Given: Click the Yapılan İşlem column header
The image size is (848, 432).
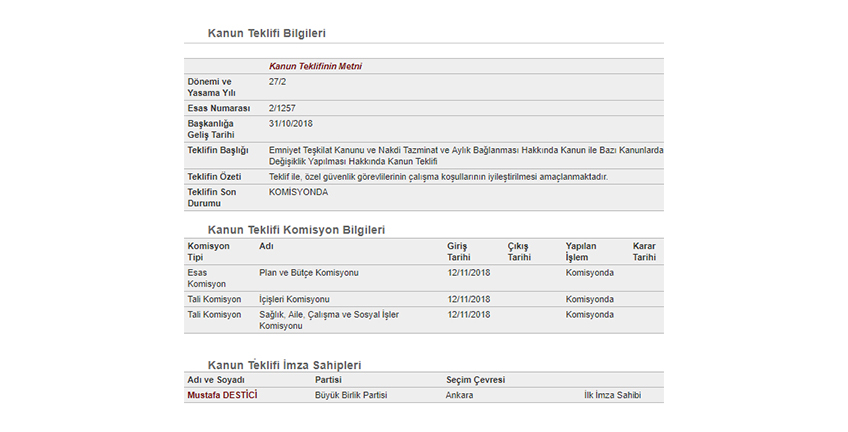Looking at the screenshot, I should coord(581,251).
